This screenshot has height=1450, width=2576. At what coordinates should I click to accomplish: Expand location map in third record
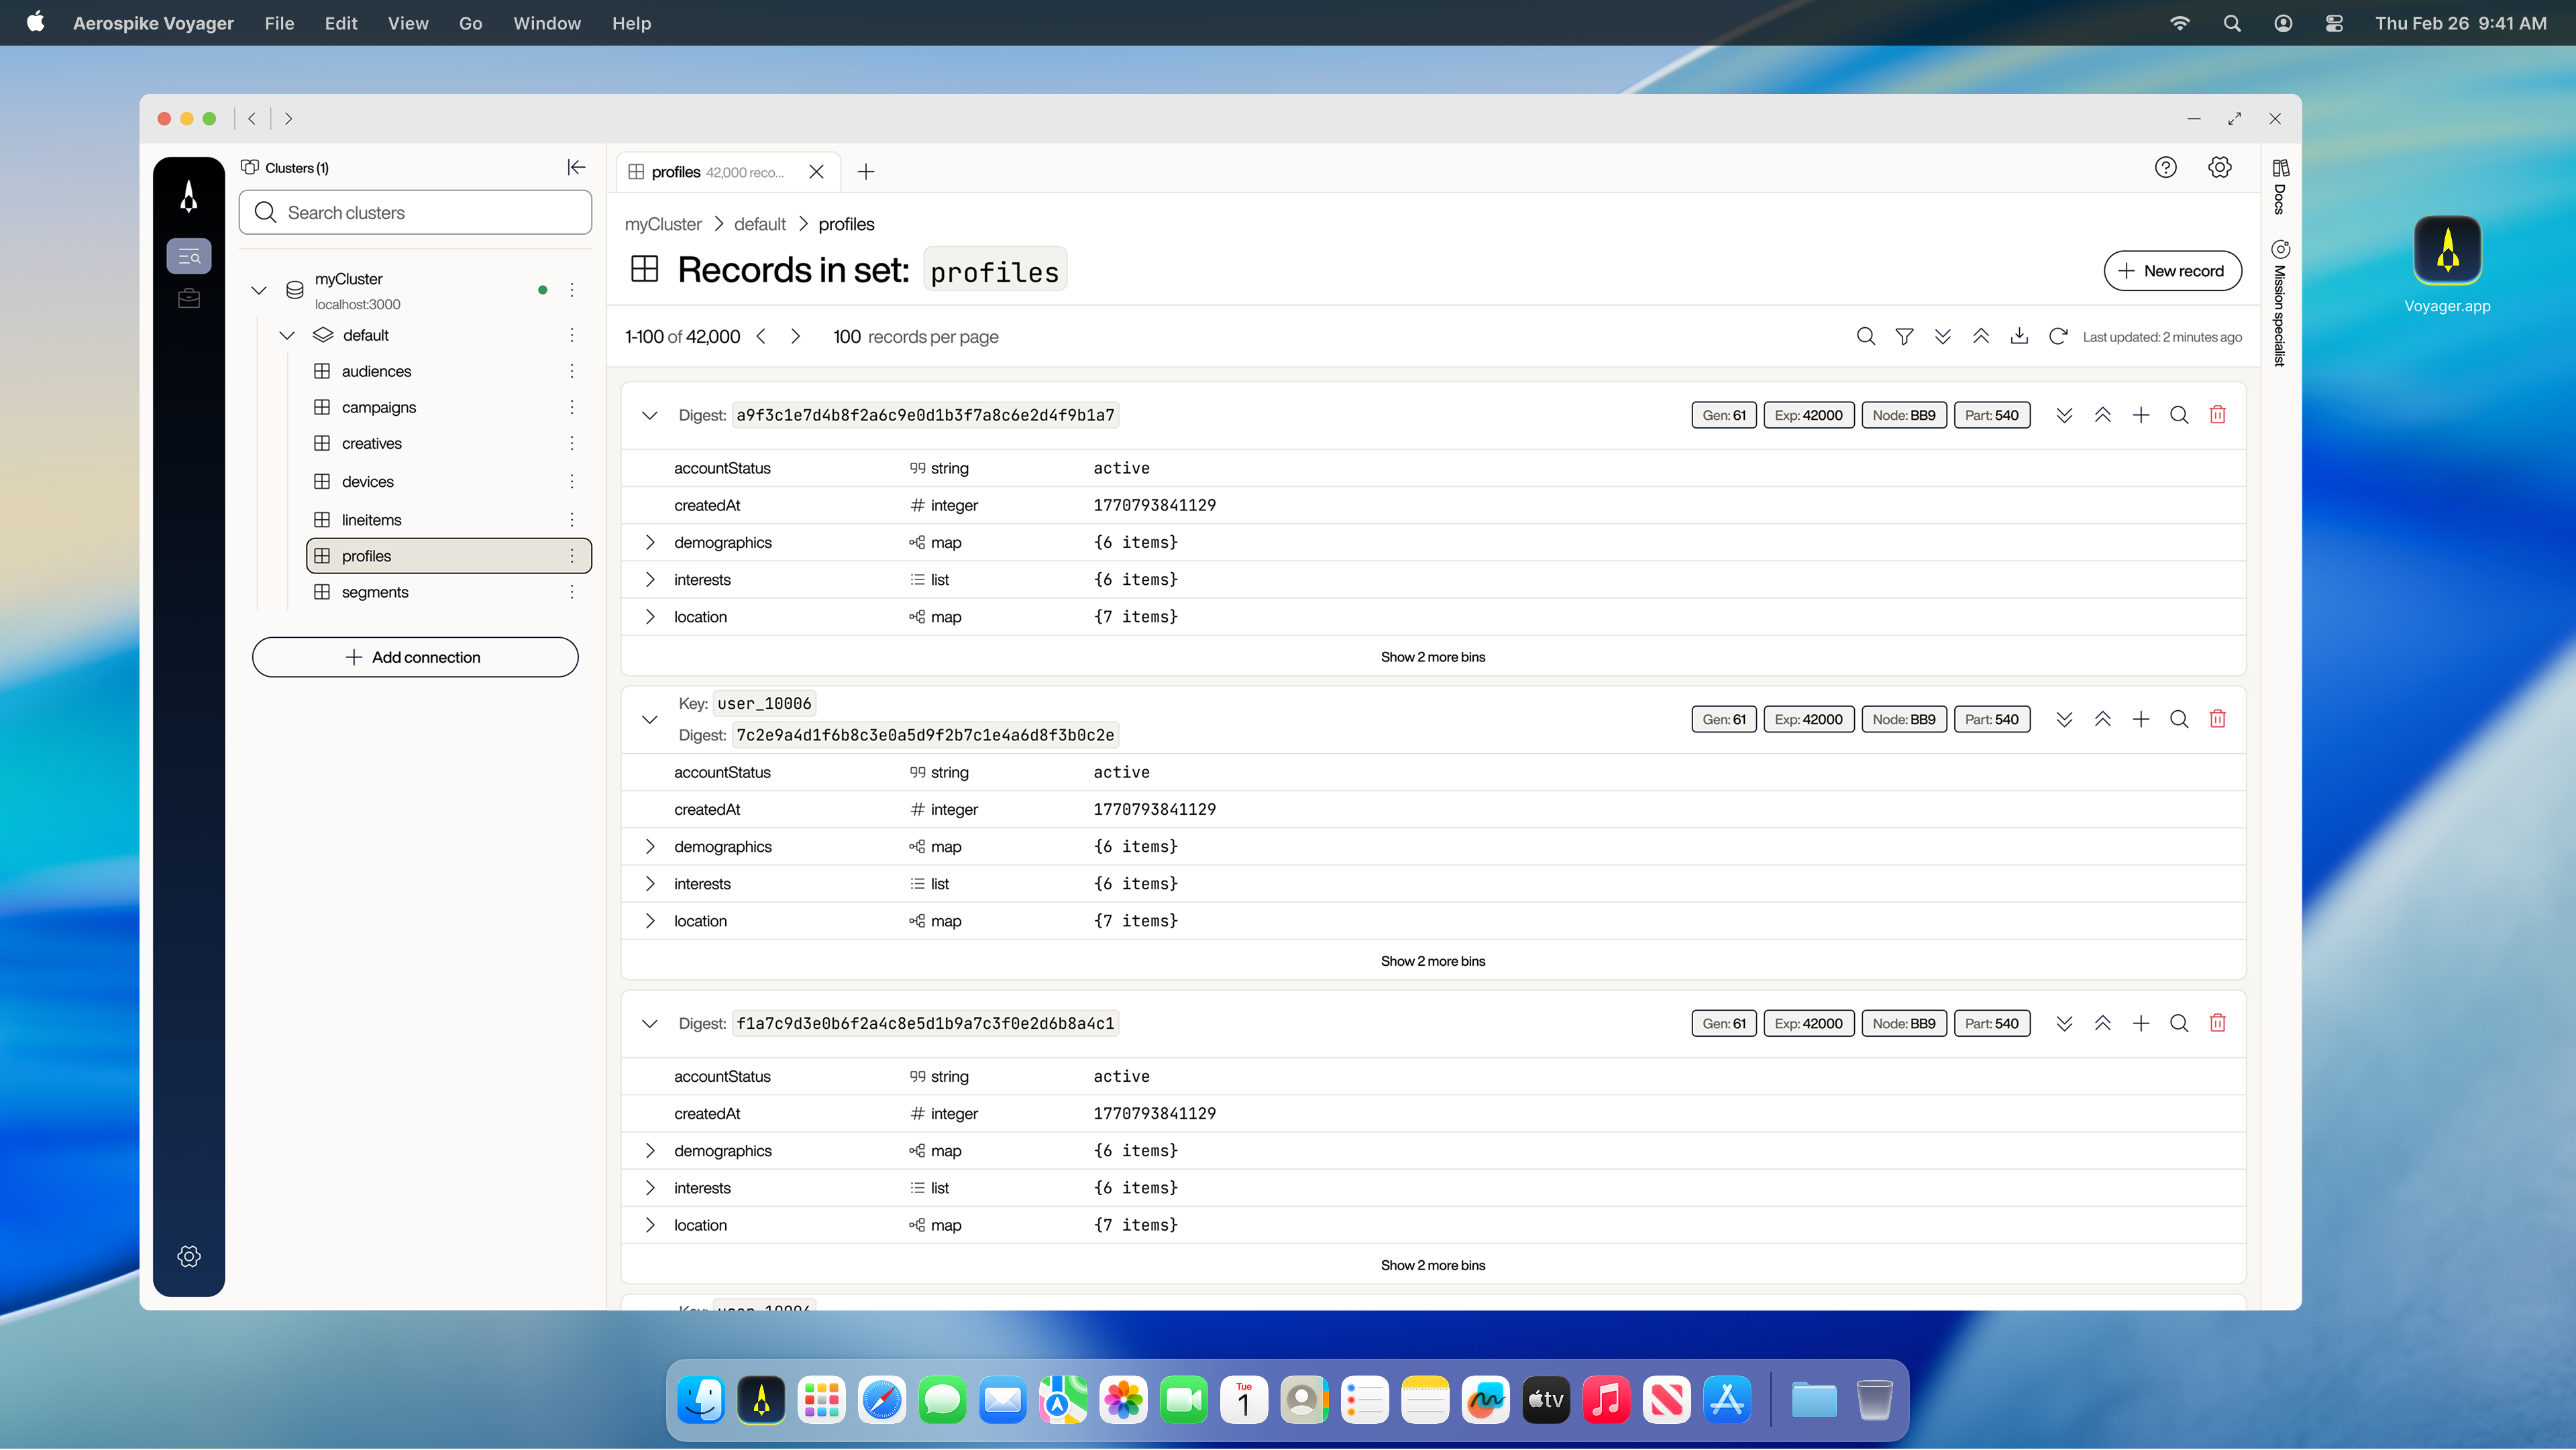pyautogui.click(x=650, y=1225)
